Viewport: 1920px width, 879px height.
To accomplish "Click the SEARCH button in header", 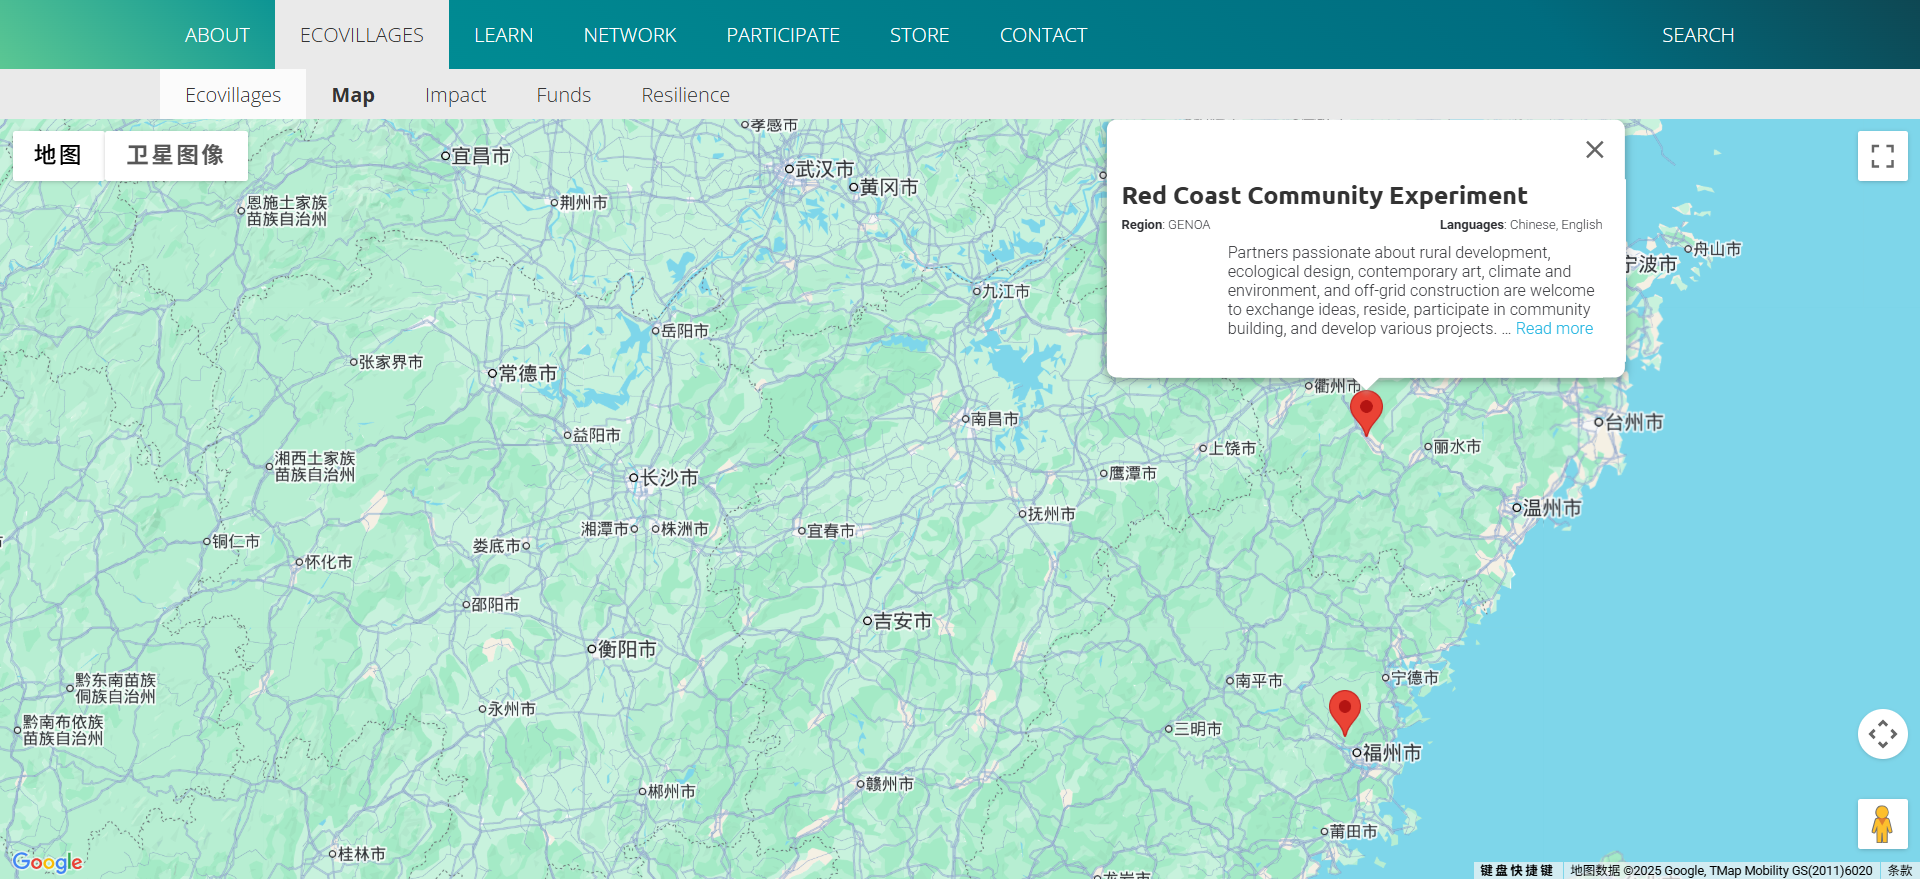I will click(1697, 35).
